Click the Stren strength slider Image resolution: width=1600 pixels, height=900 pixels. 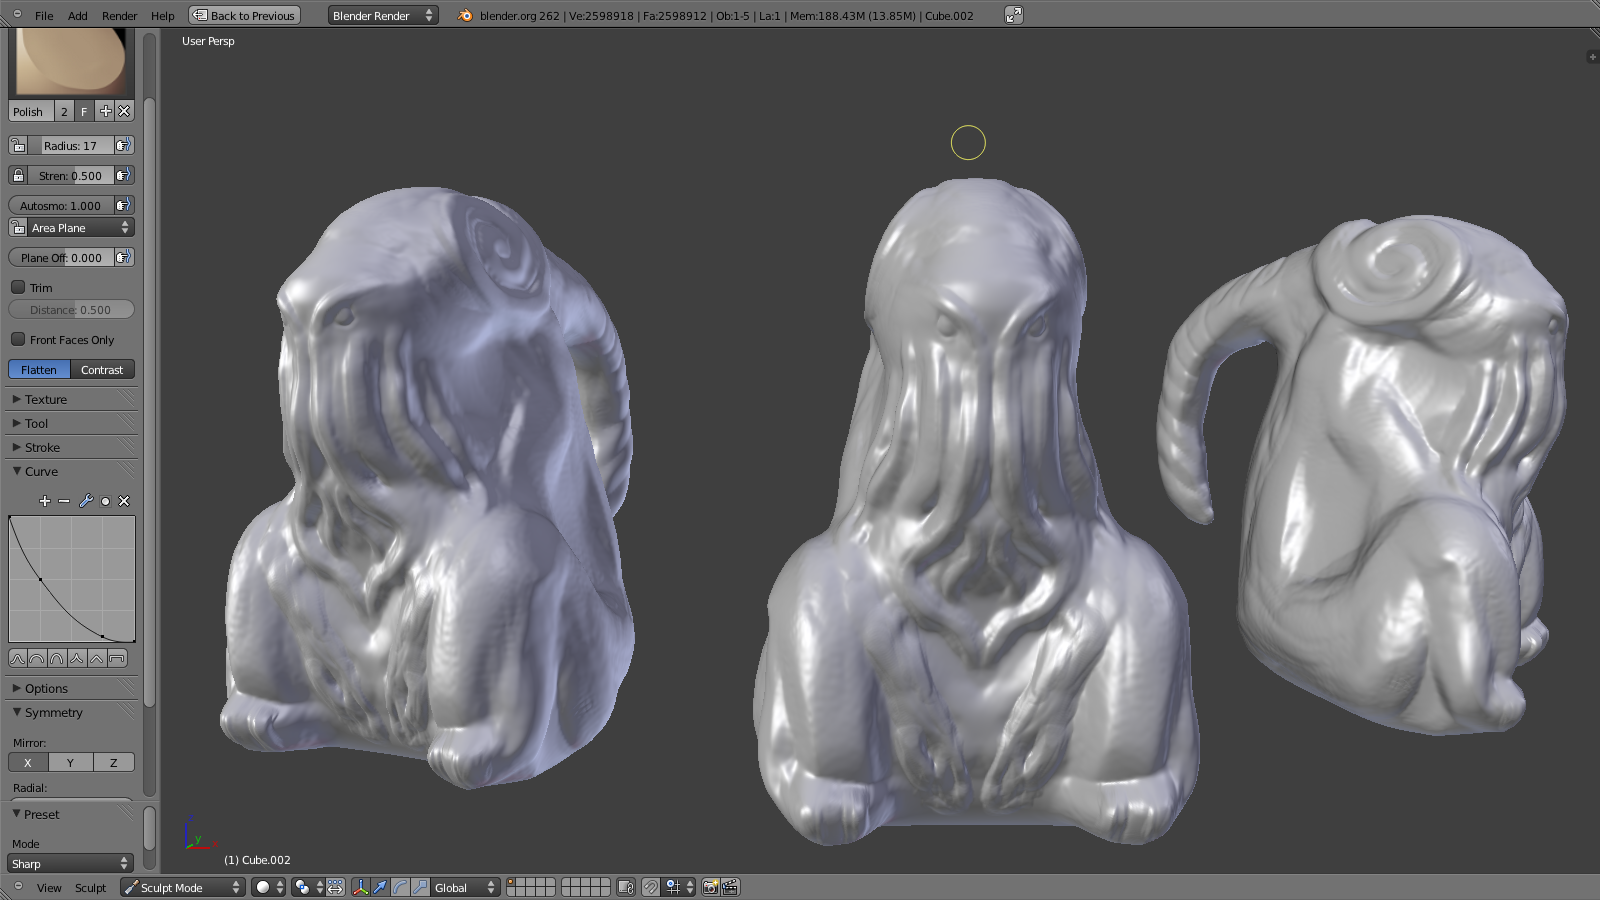(x=70, y=175)
